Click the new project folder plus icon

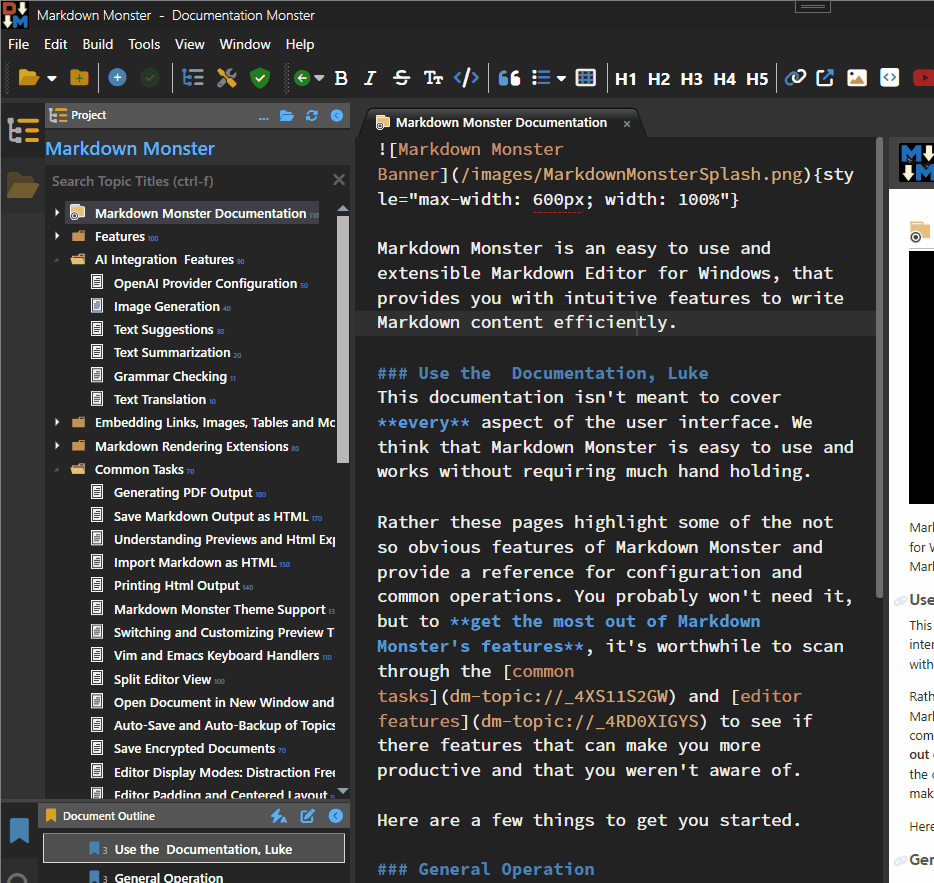79,77
